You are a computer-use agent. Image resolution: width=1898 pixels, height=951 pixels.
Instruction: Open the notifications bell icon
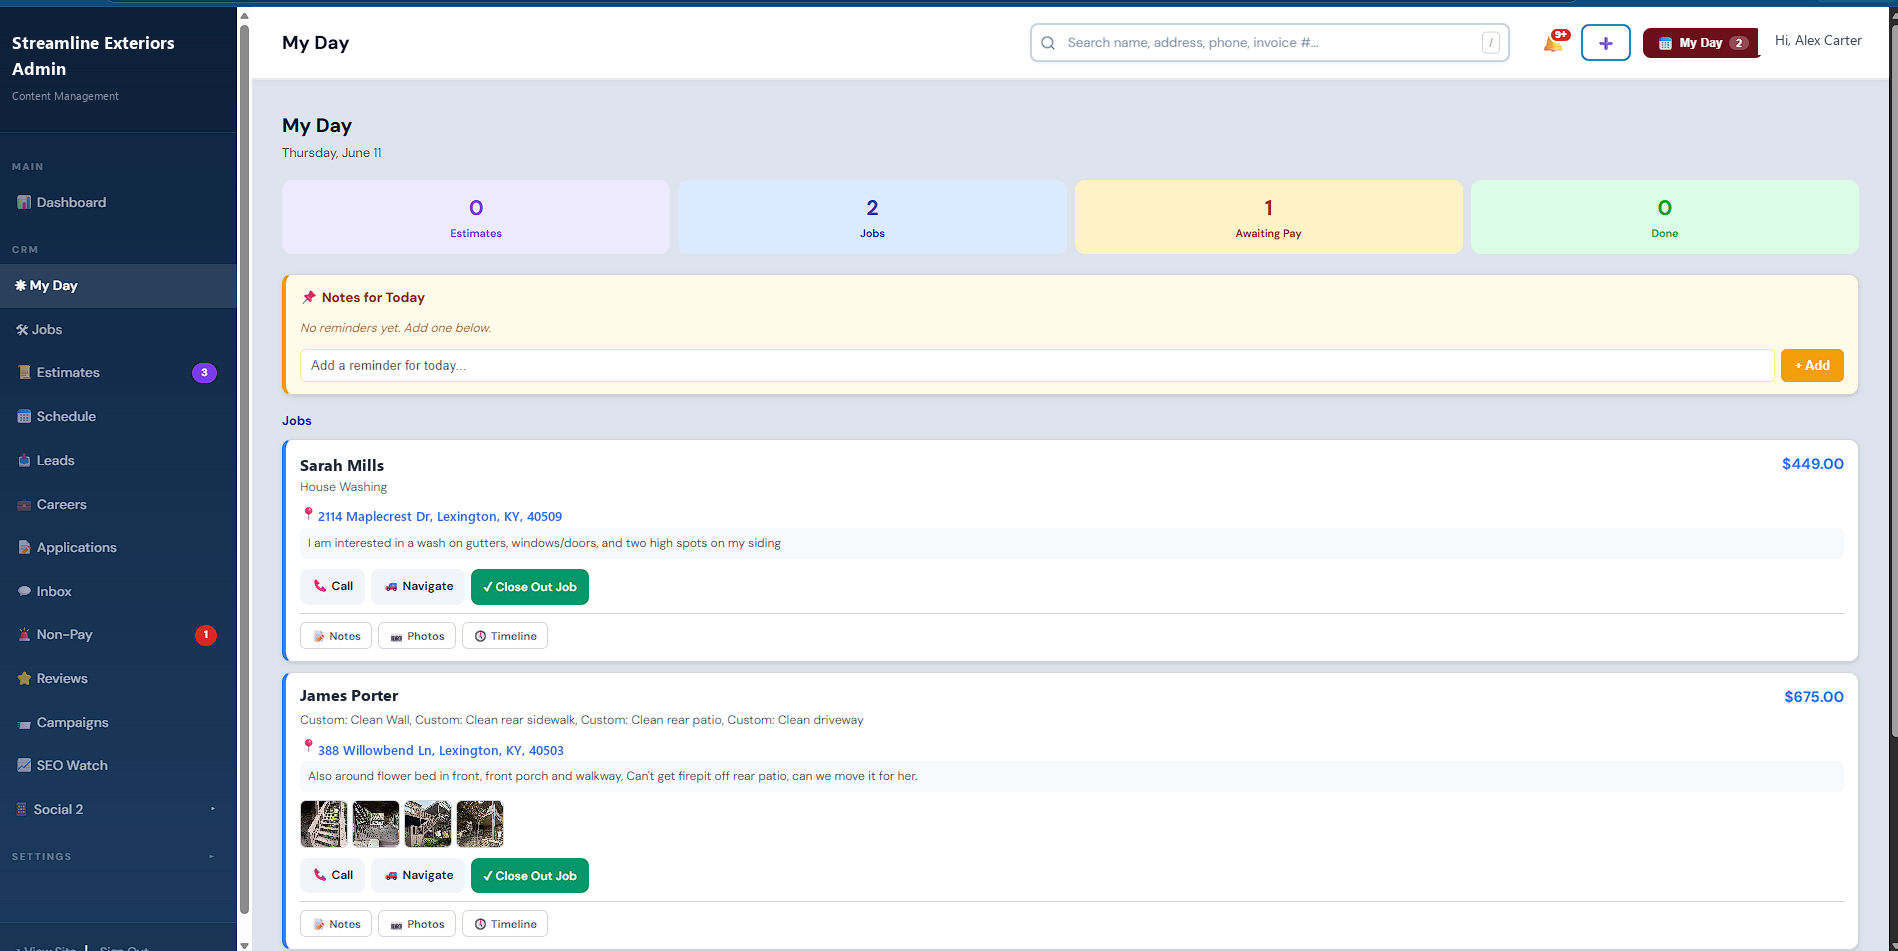[1554, 42]
